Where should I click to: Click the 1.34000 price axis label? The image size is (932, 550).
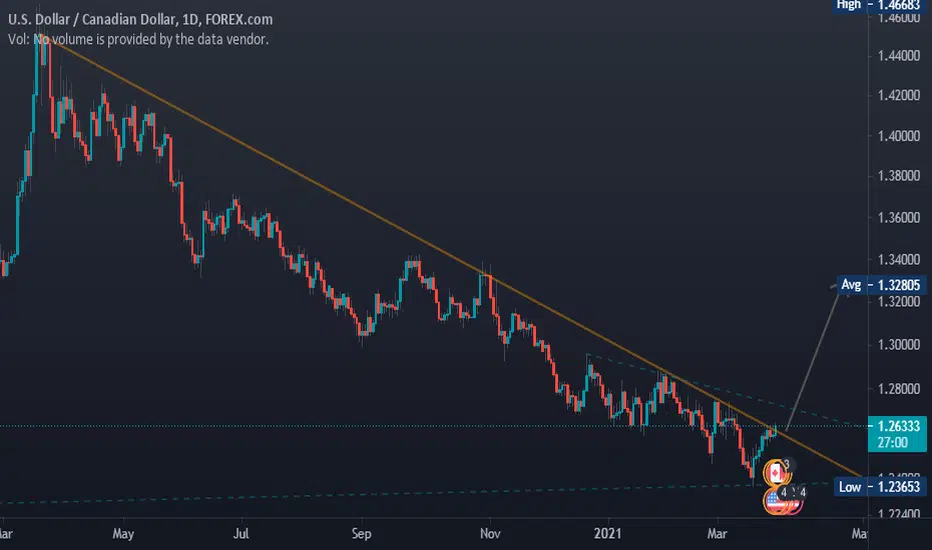point(899,260)
